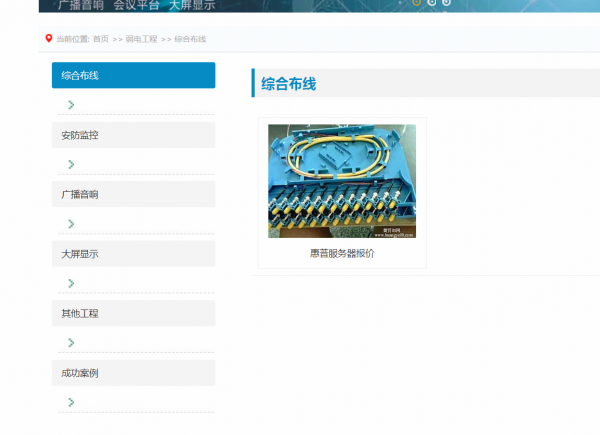Viewport: 600px width, 435px height.
Task: Expand the chevron under 广播音响
Action: (x=71, y=224)
